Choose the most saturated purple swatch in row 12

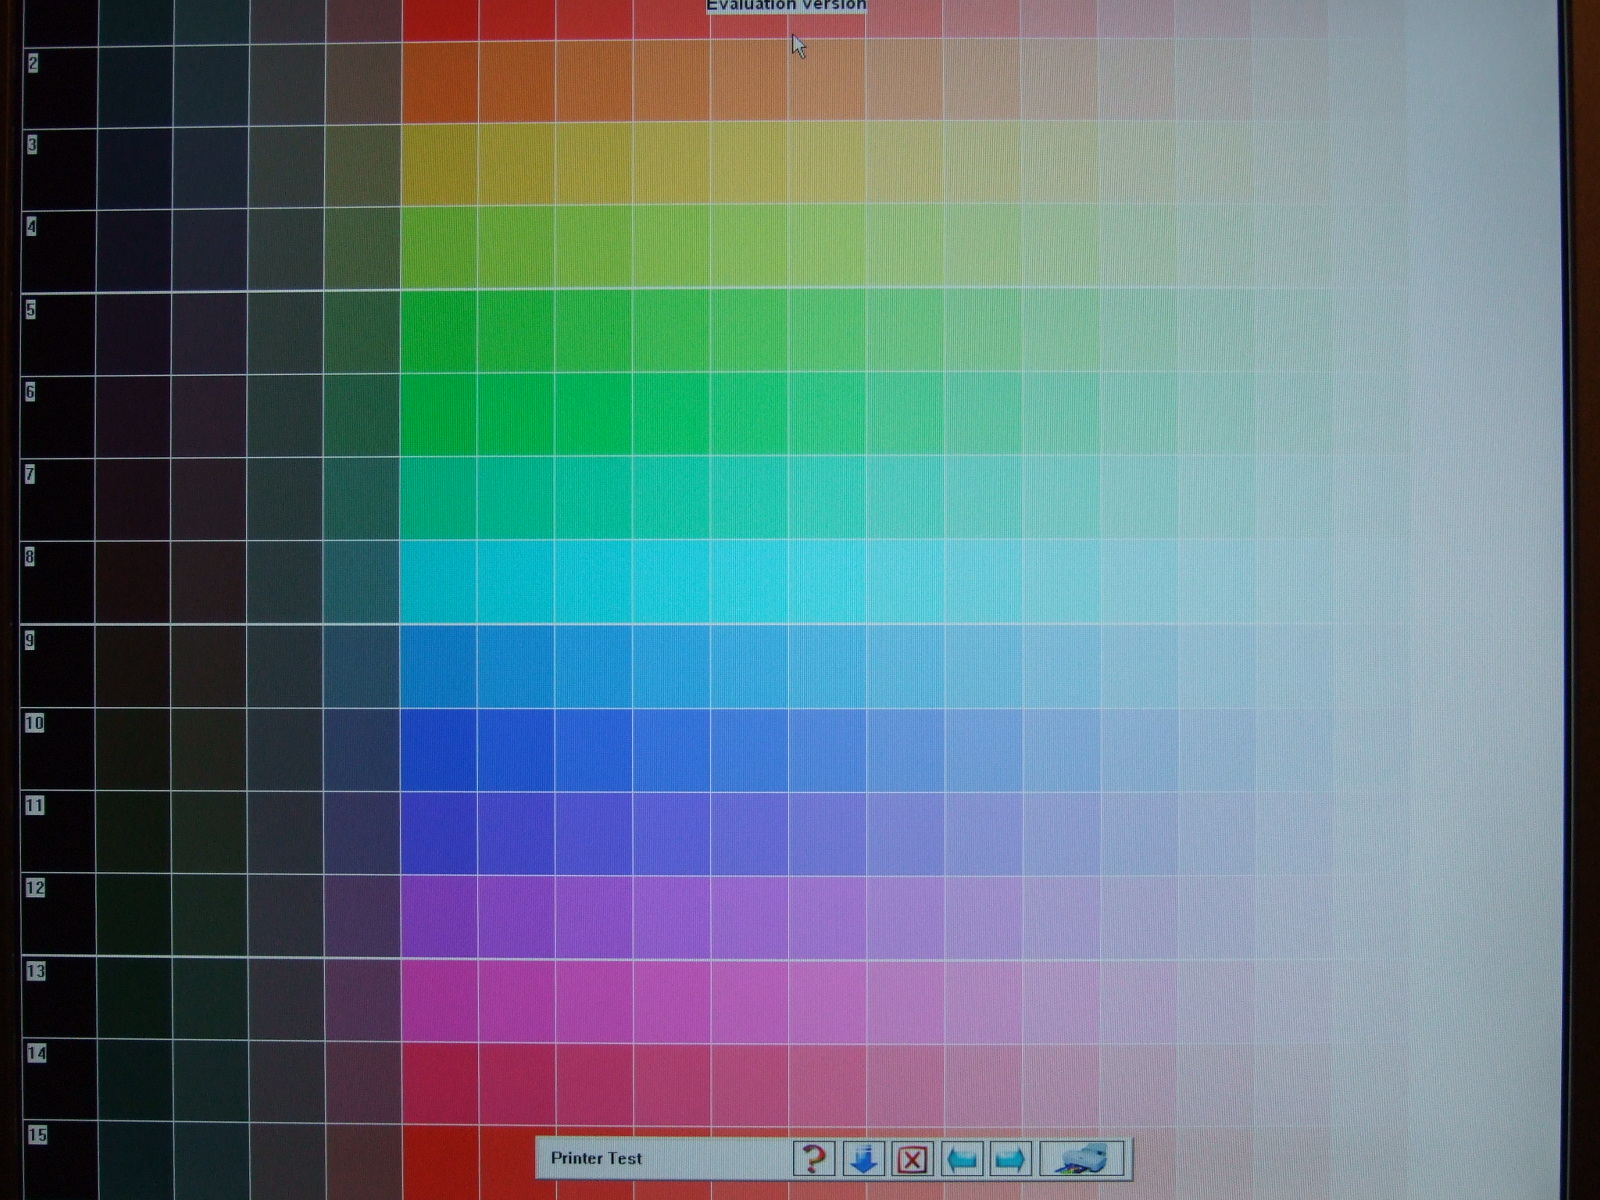[439, 917]
